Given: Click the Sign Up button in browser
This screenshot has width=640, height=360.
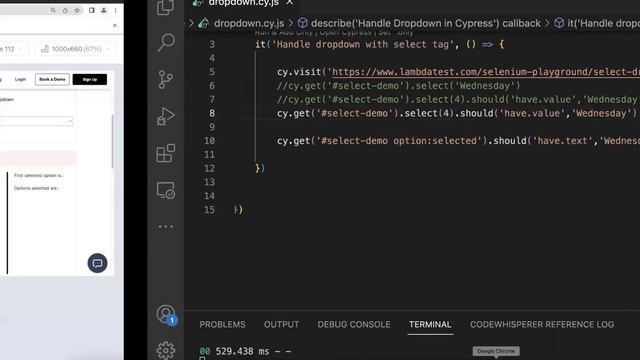Looking at the screenshot, I should click(x=90, y=79).
